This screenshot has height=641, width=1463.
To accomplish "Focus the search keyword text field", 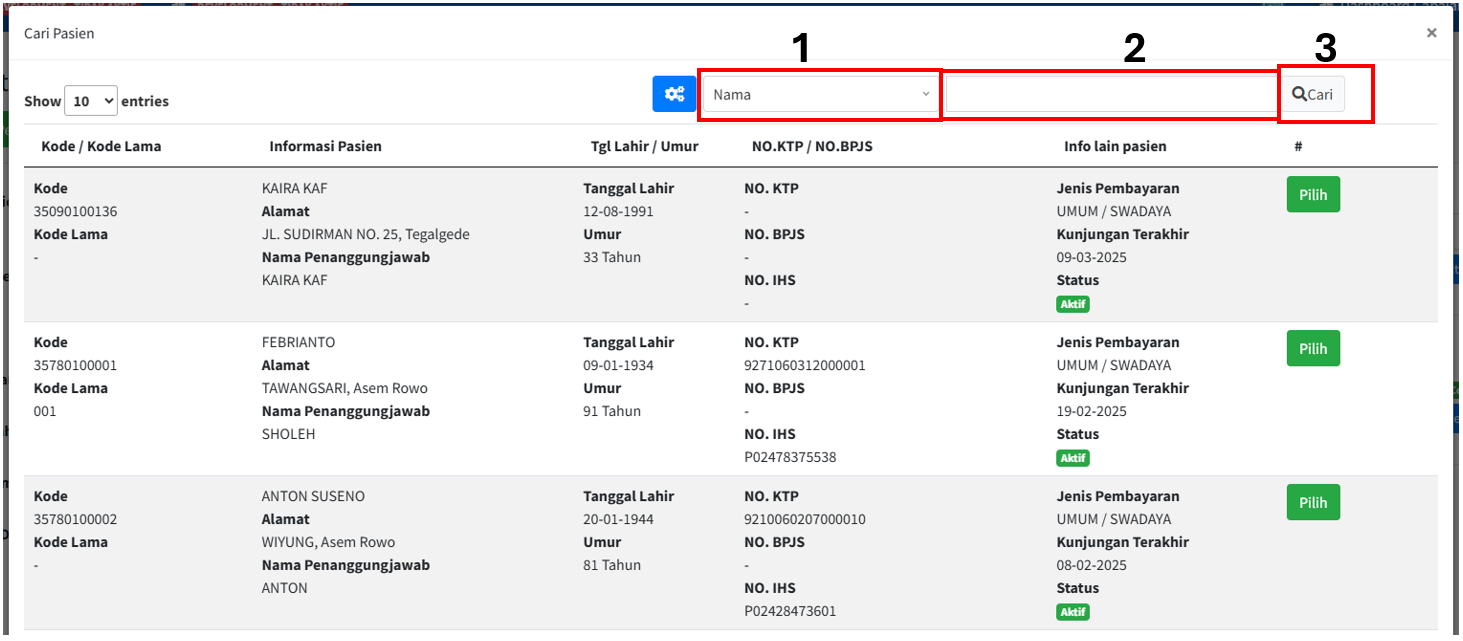I will click(1110, 95).
